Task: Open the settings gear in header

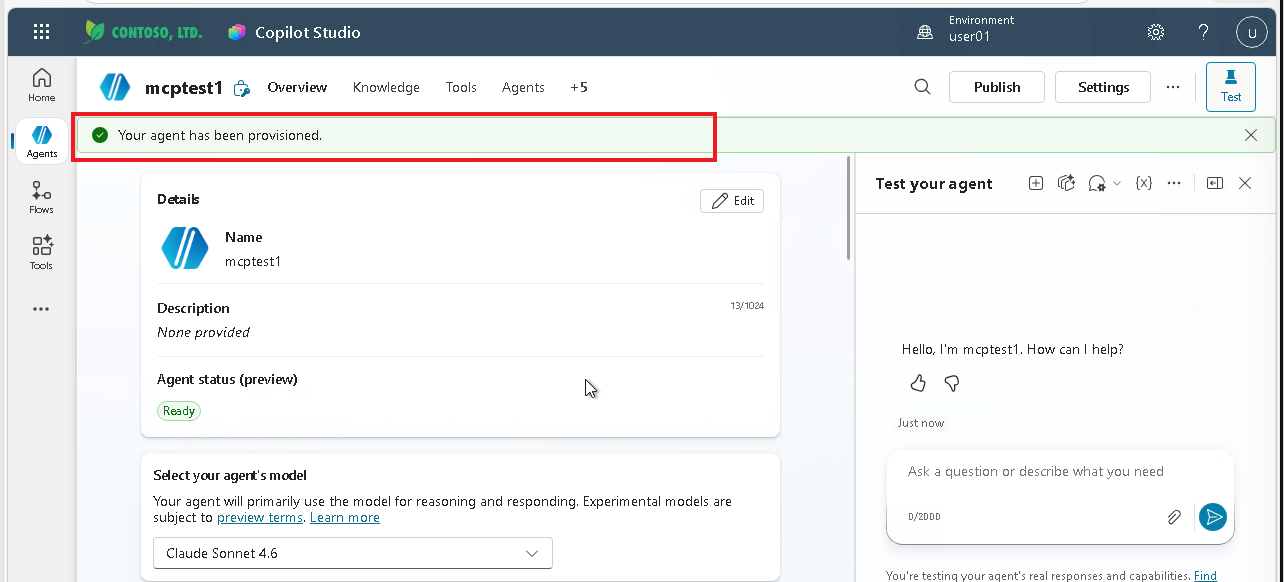Action: point(1156,32)
